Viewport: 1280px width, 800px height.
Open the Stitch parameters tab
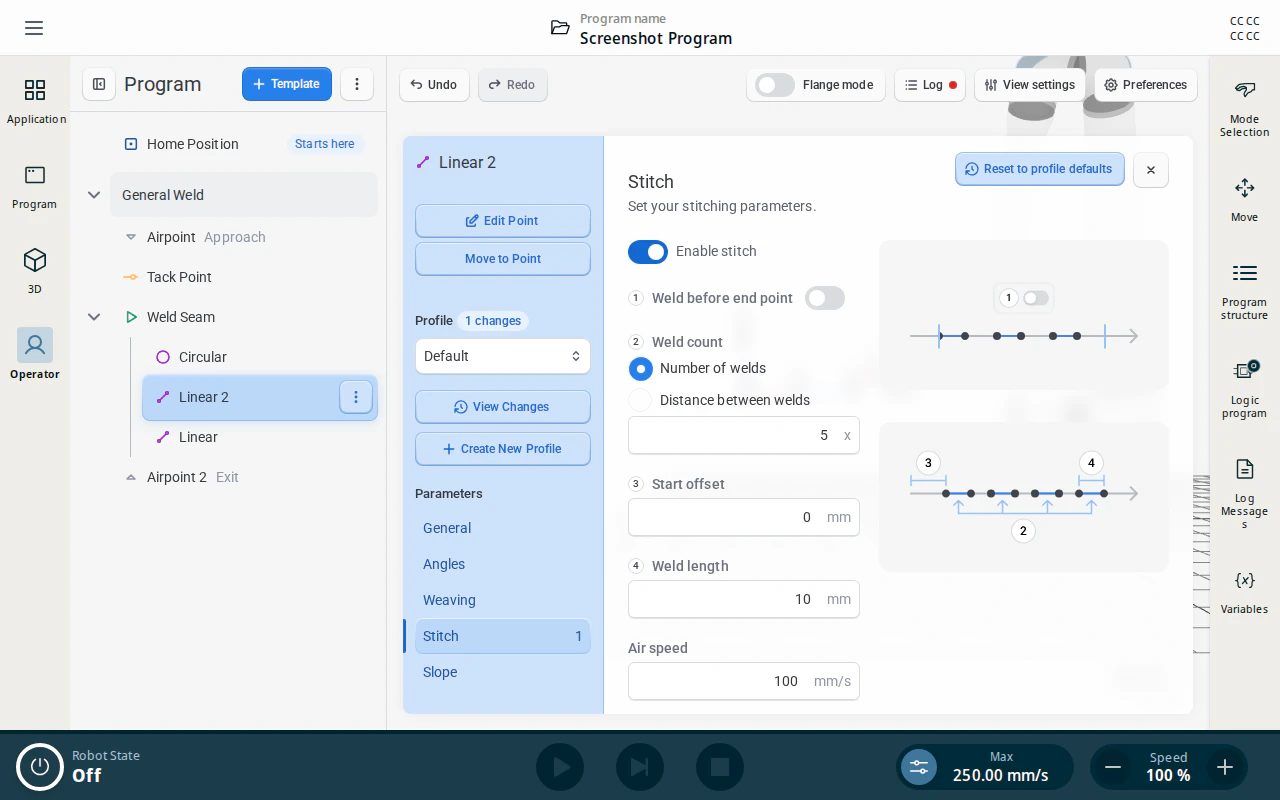tap(503, 636)
